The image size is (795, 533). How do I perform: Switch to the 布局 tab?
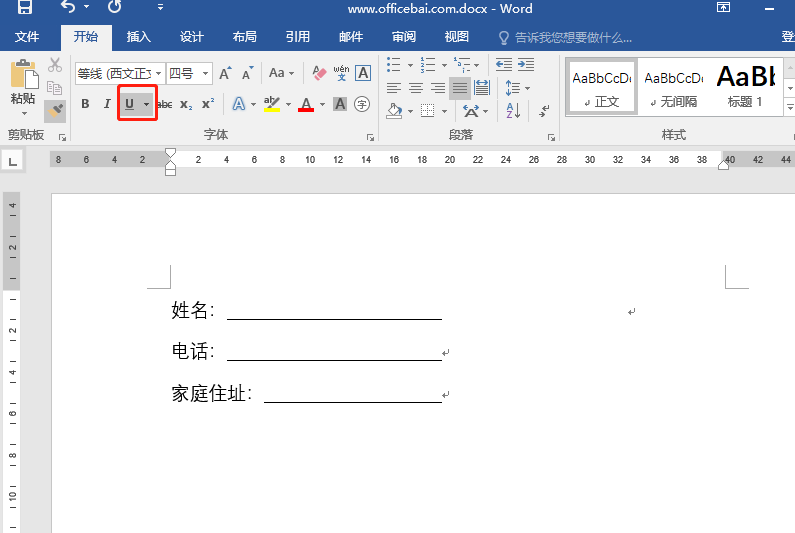(x=244, y=37)
